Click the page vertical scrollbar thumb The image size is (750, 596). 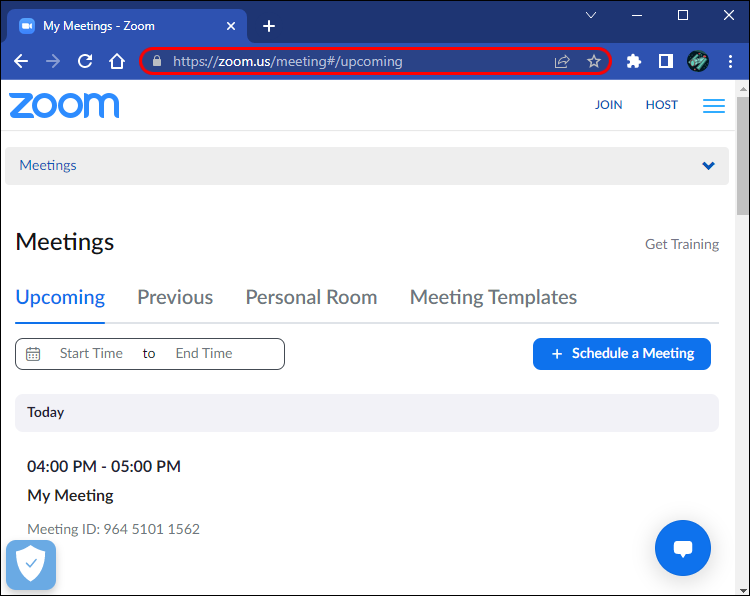point(743,156)
